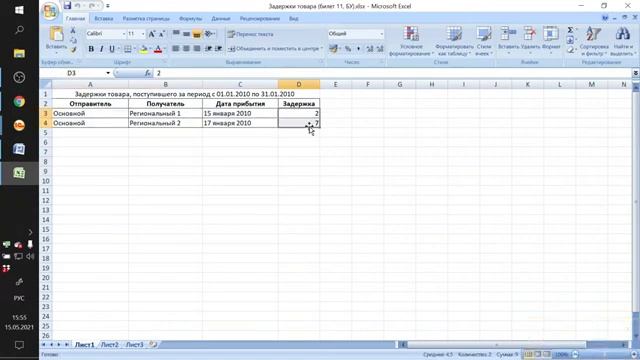Center text horizontally
640x360 pixels.
pos(186,49)
